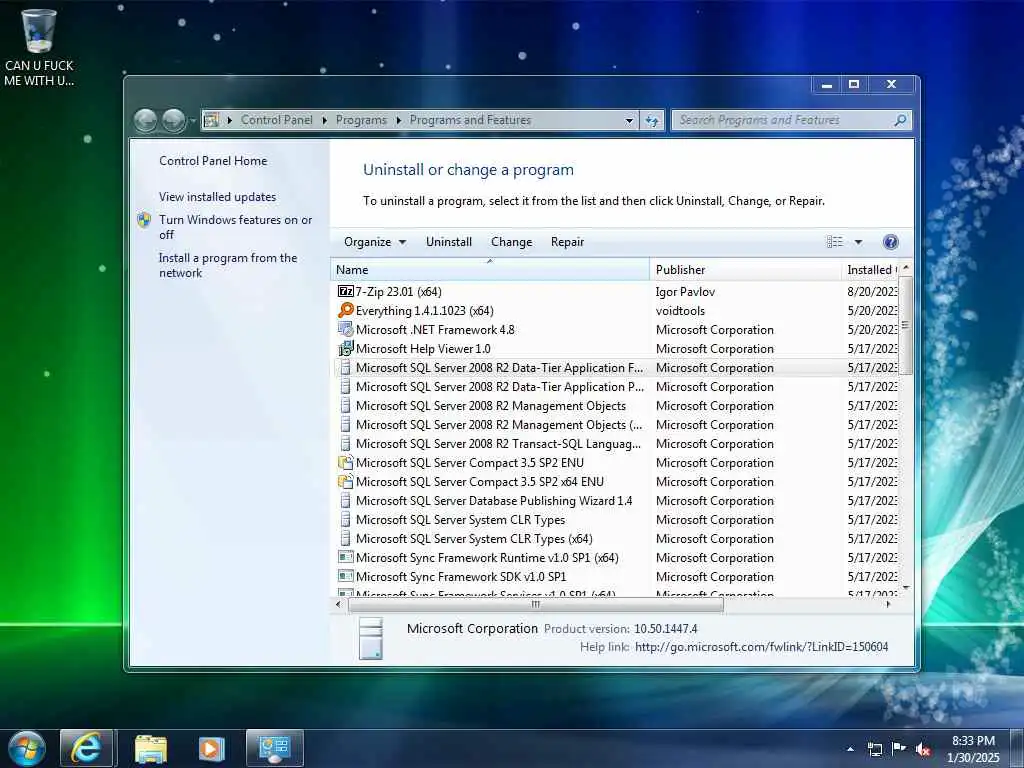
Task: Click Turn Windows features on or off
Action: pos(236,227)
